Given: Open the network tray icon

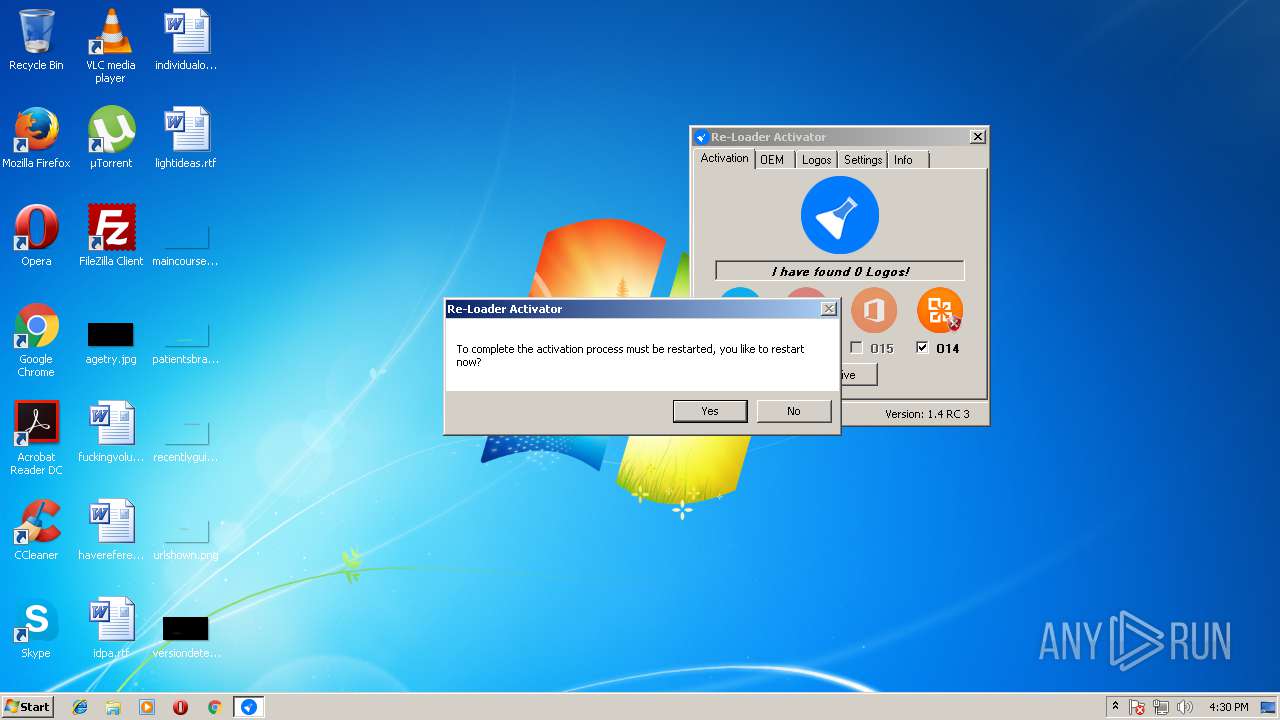Looking at the screenshot, I should (x=1161, y=707).
